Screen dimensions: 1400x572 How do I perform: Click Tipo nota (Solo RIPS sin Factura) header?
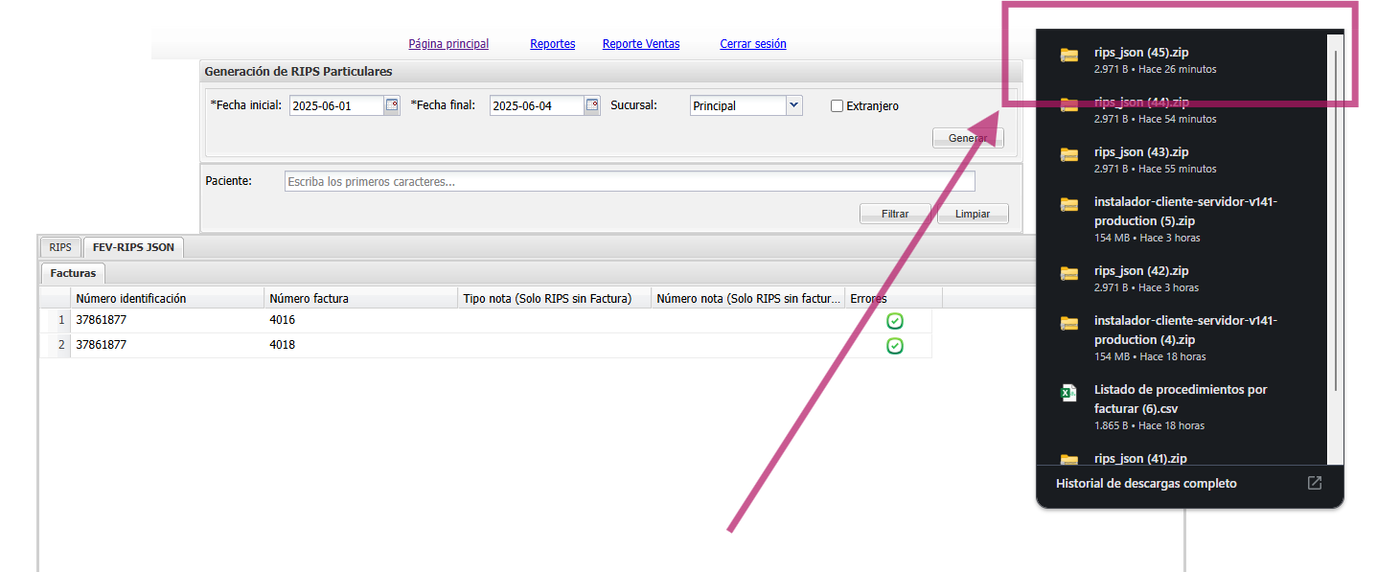[x=555, y=298]
